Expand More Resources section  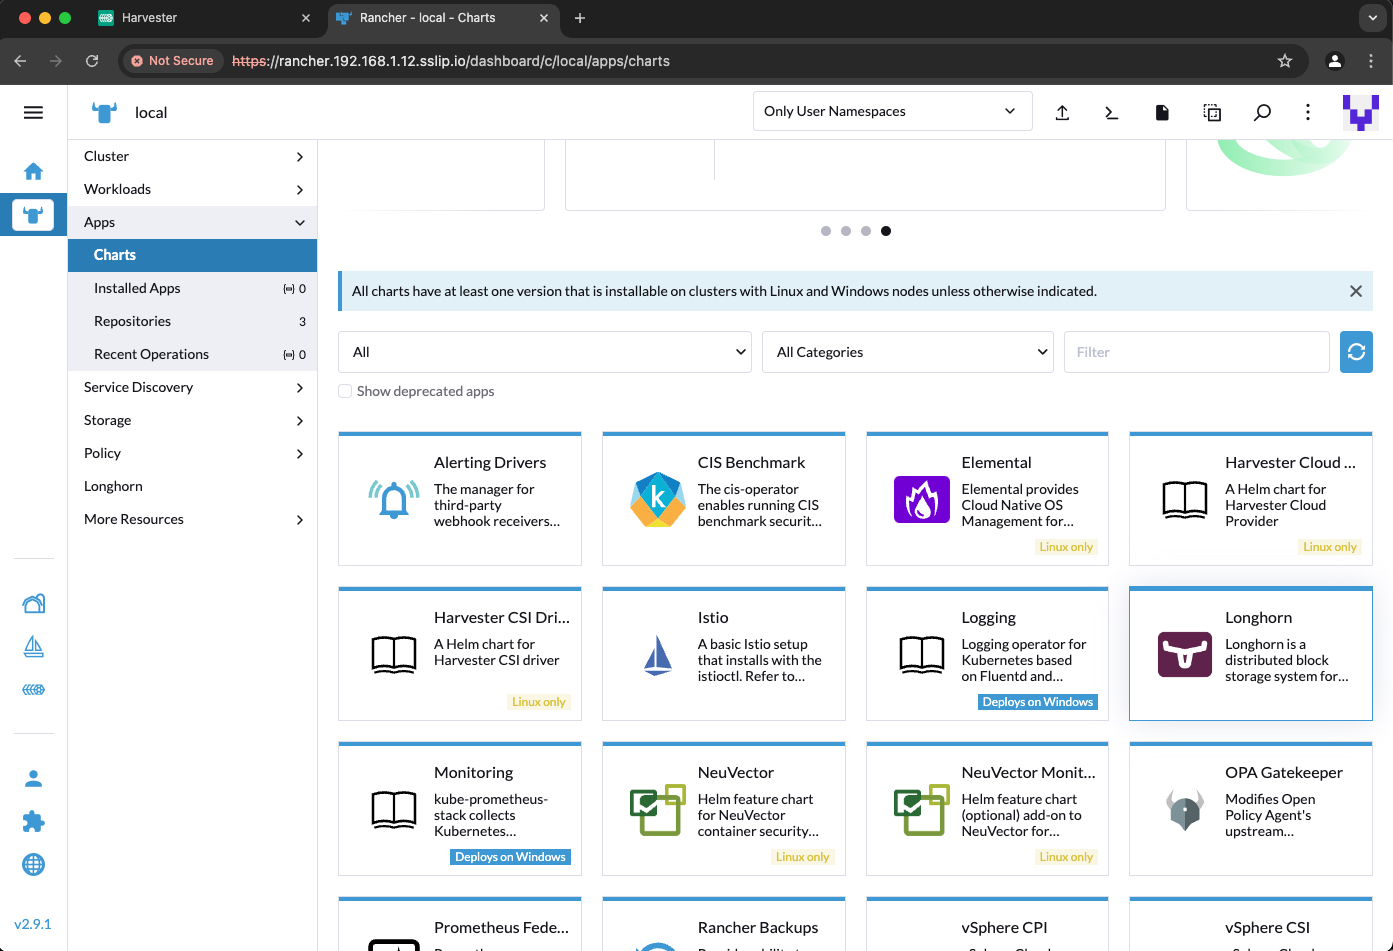(x=193, y=519)
